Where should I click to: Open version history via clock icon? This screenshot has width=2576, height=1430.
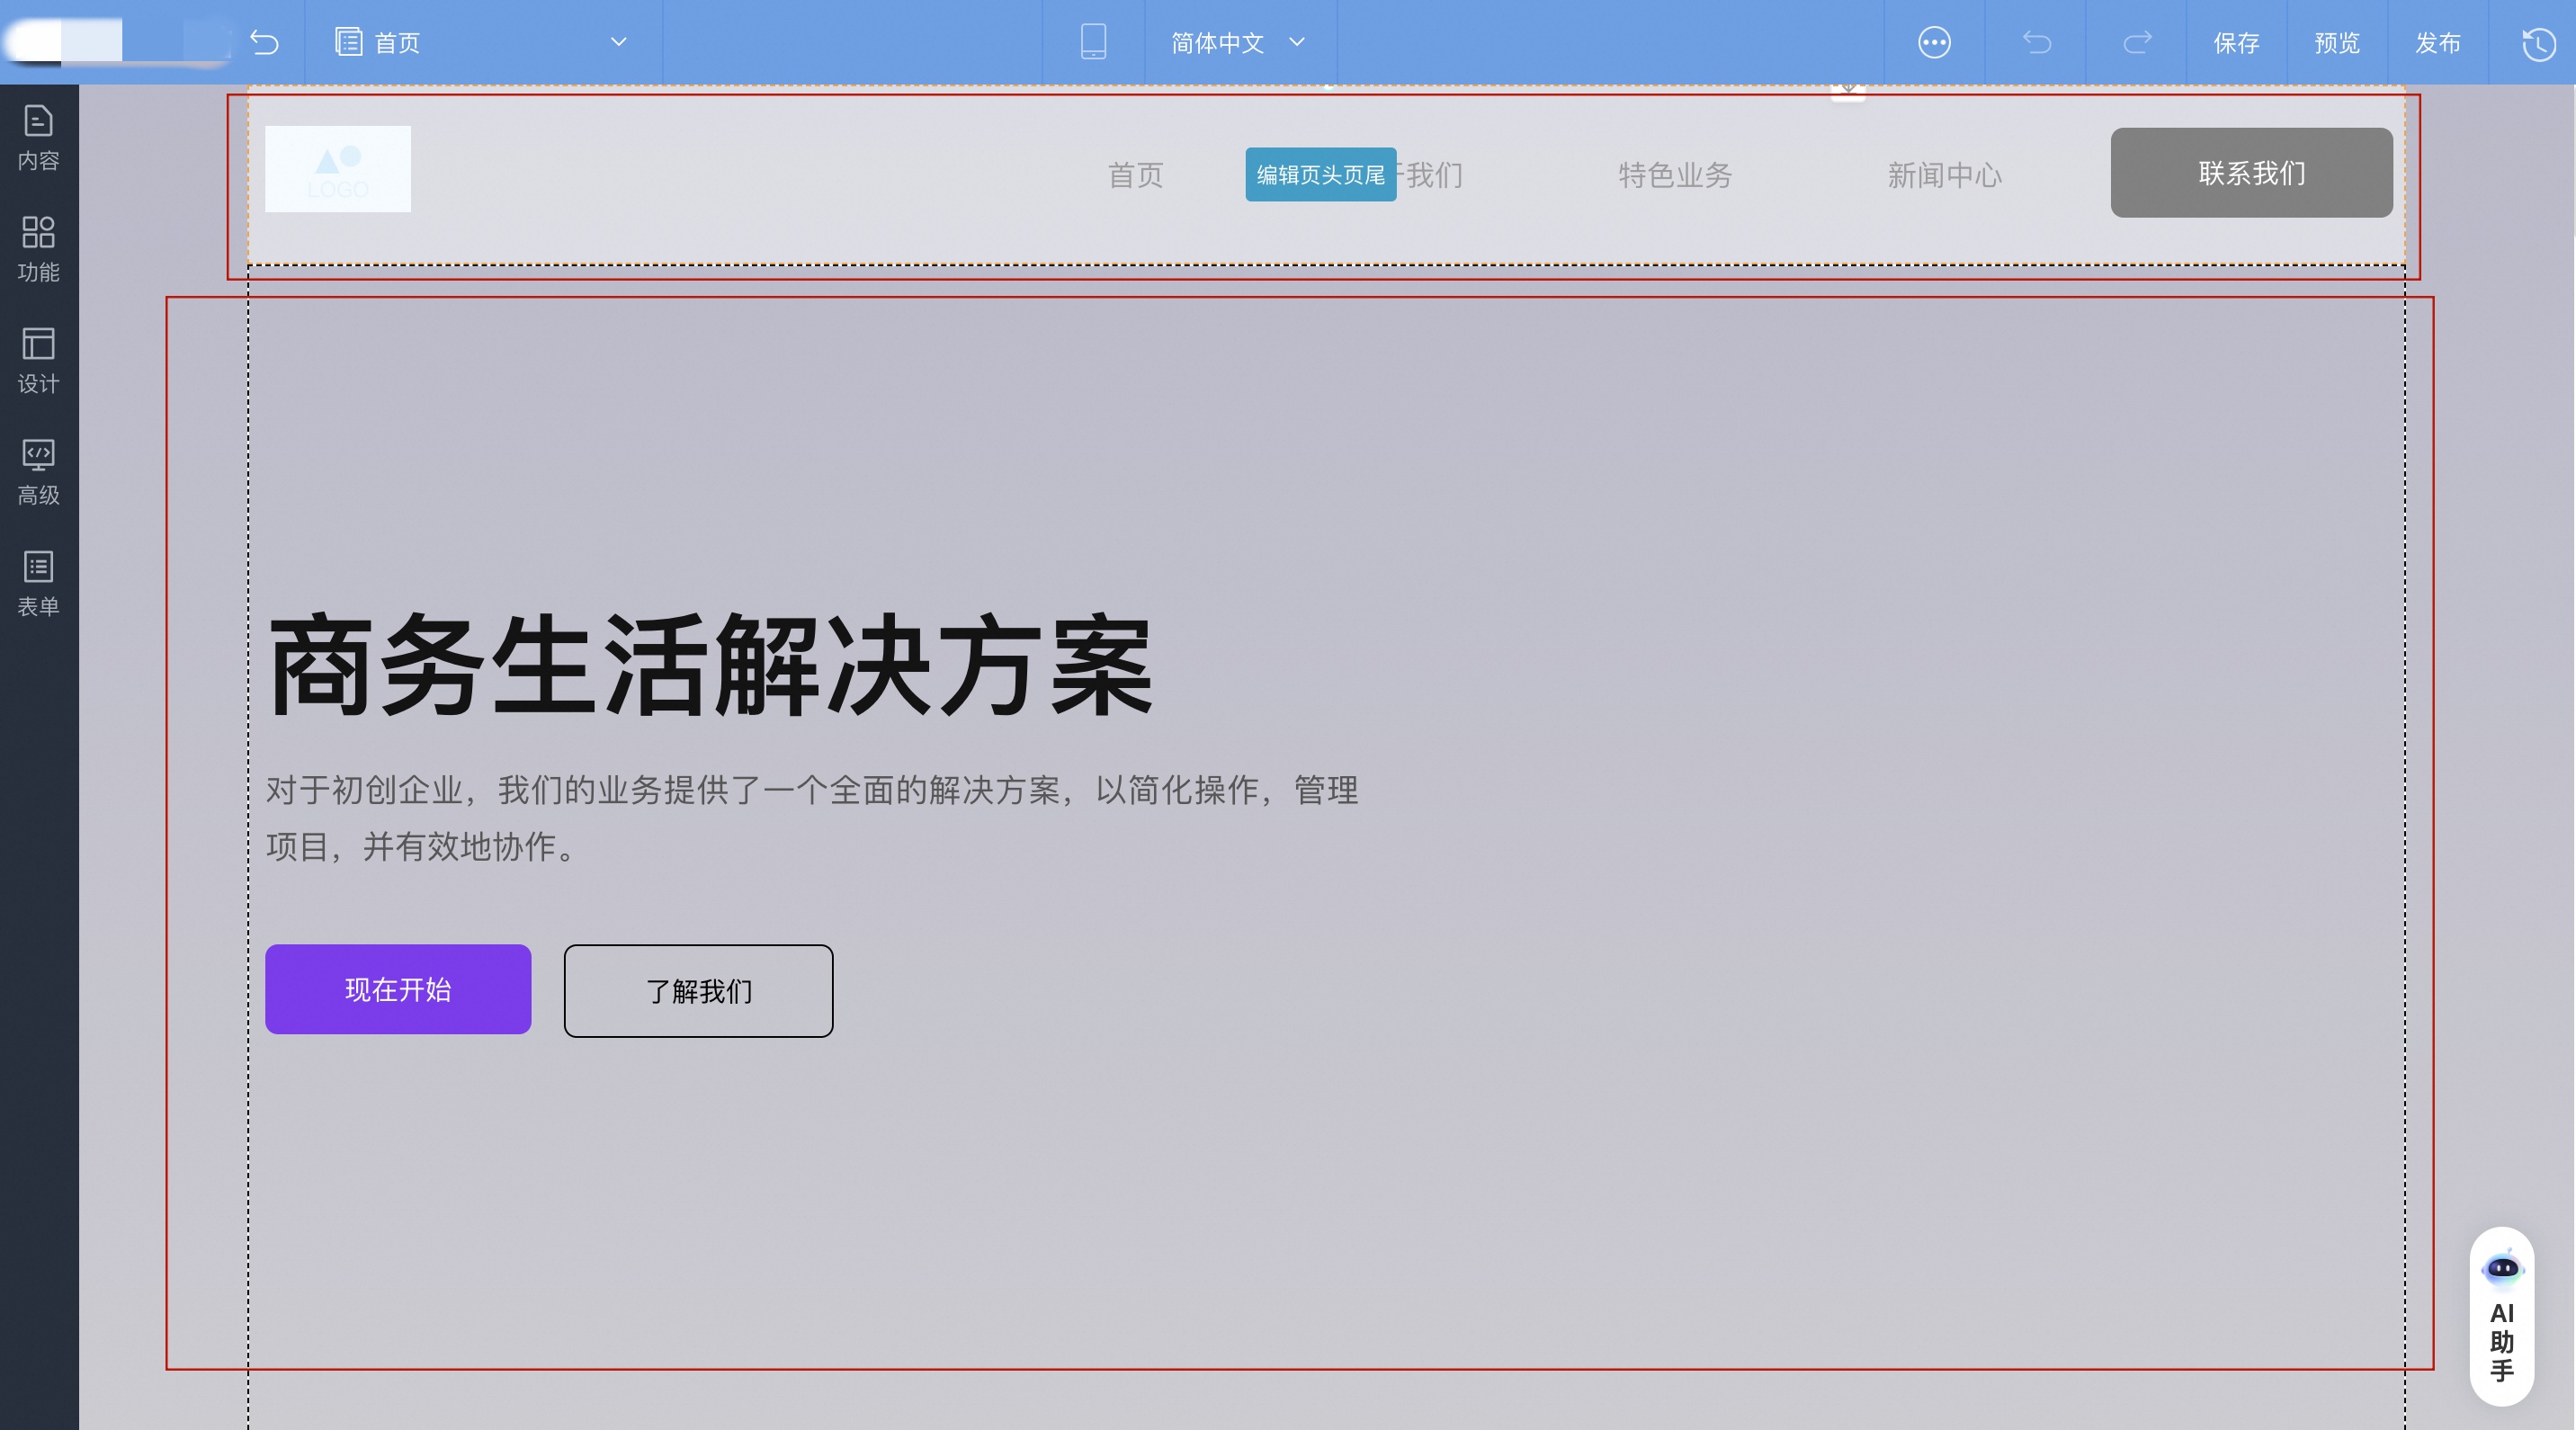pyautogui.click(x=2537, y=42)
